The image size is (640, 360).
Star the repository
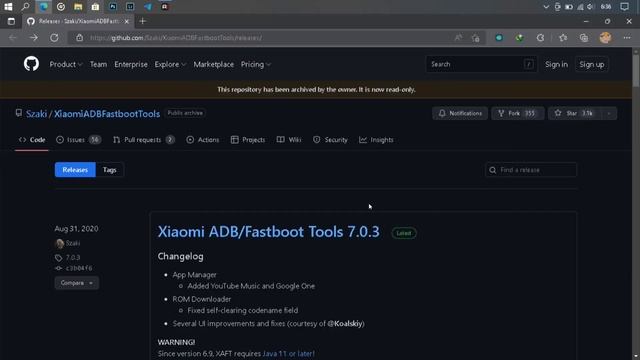575,113
